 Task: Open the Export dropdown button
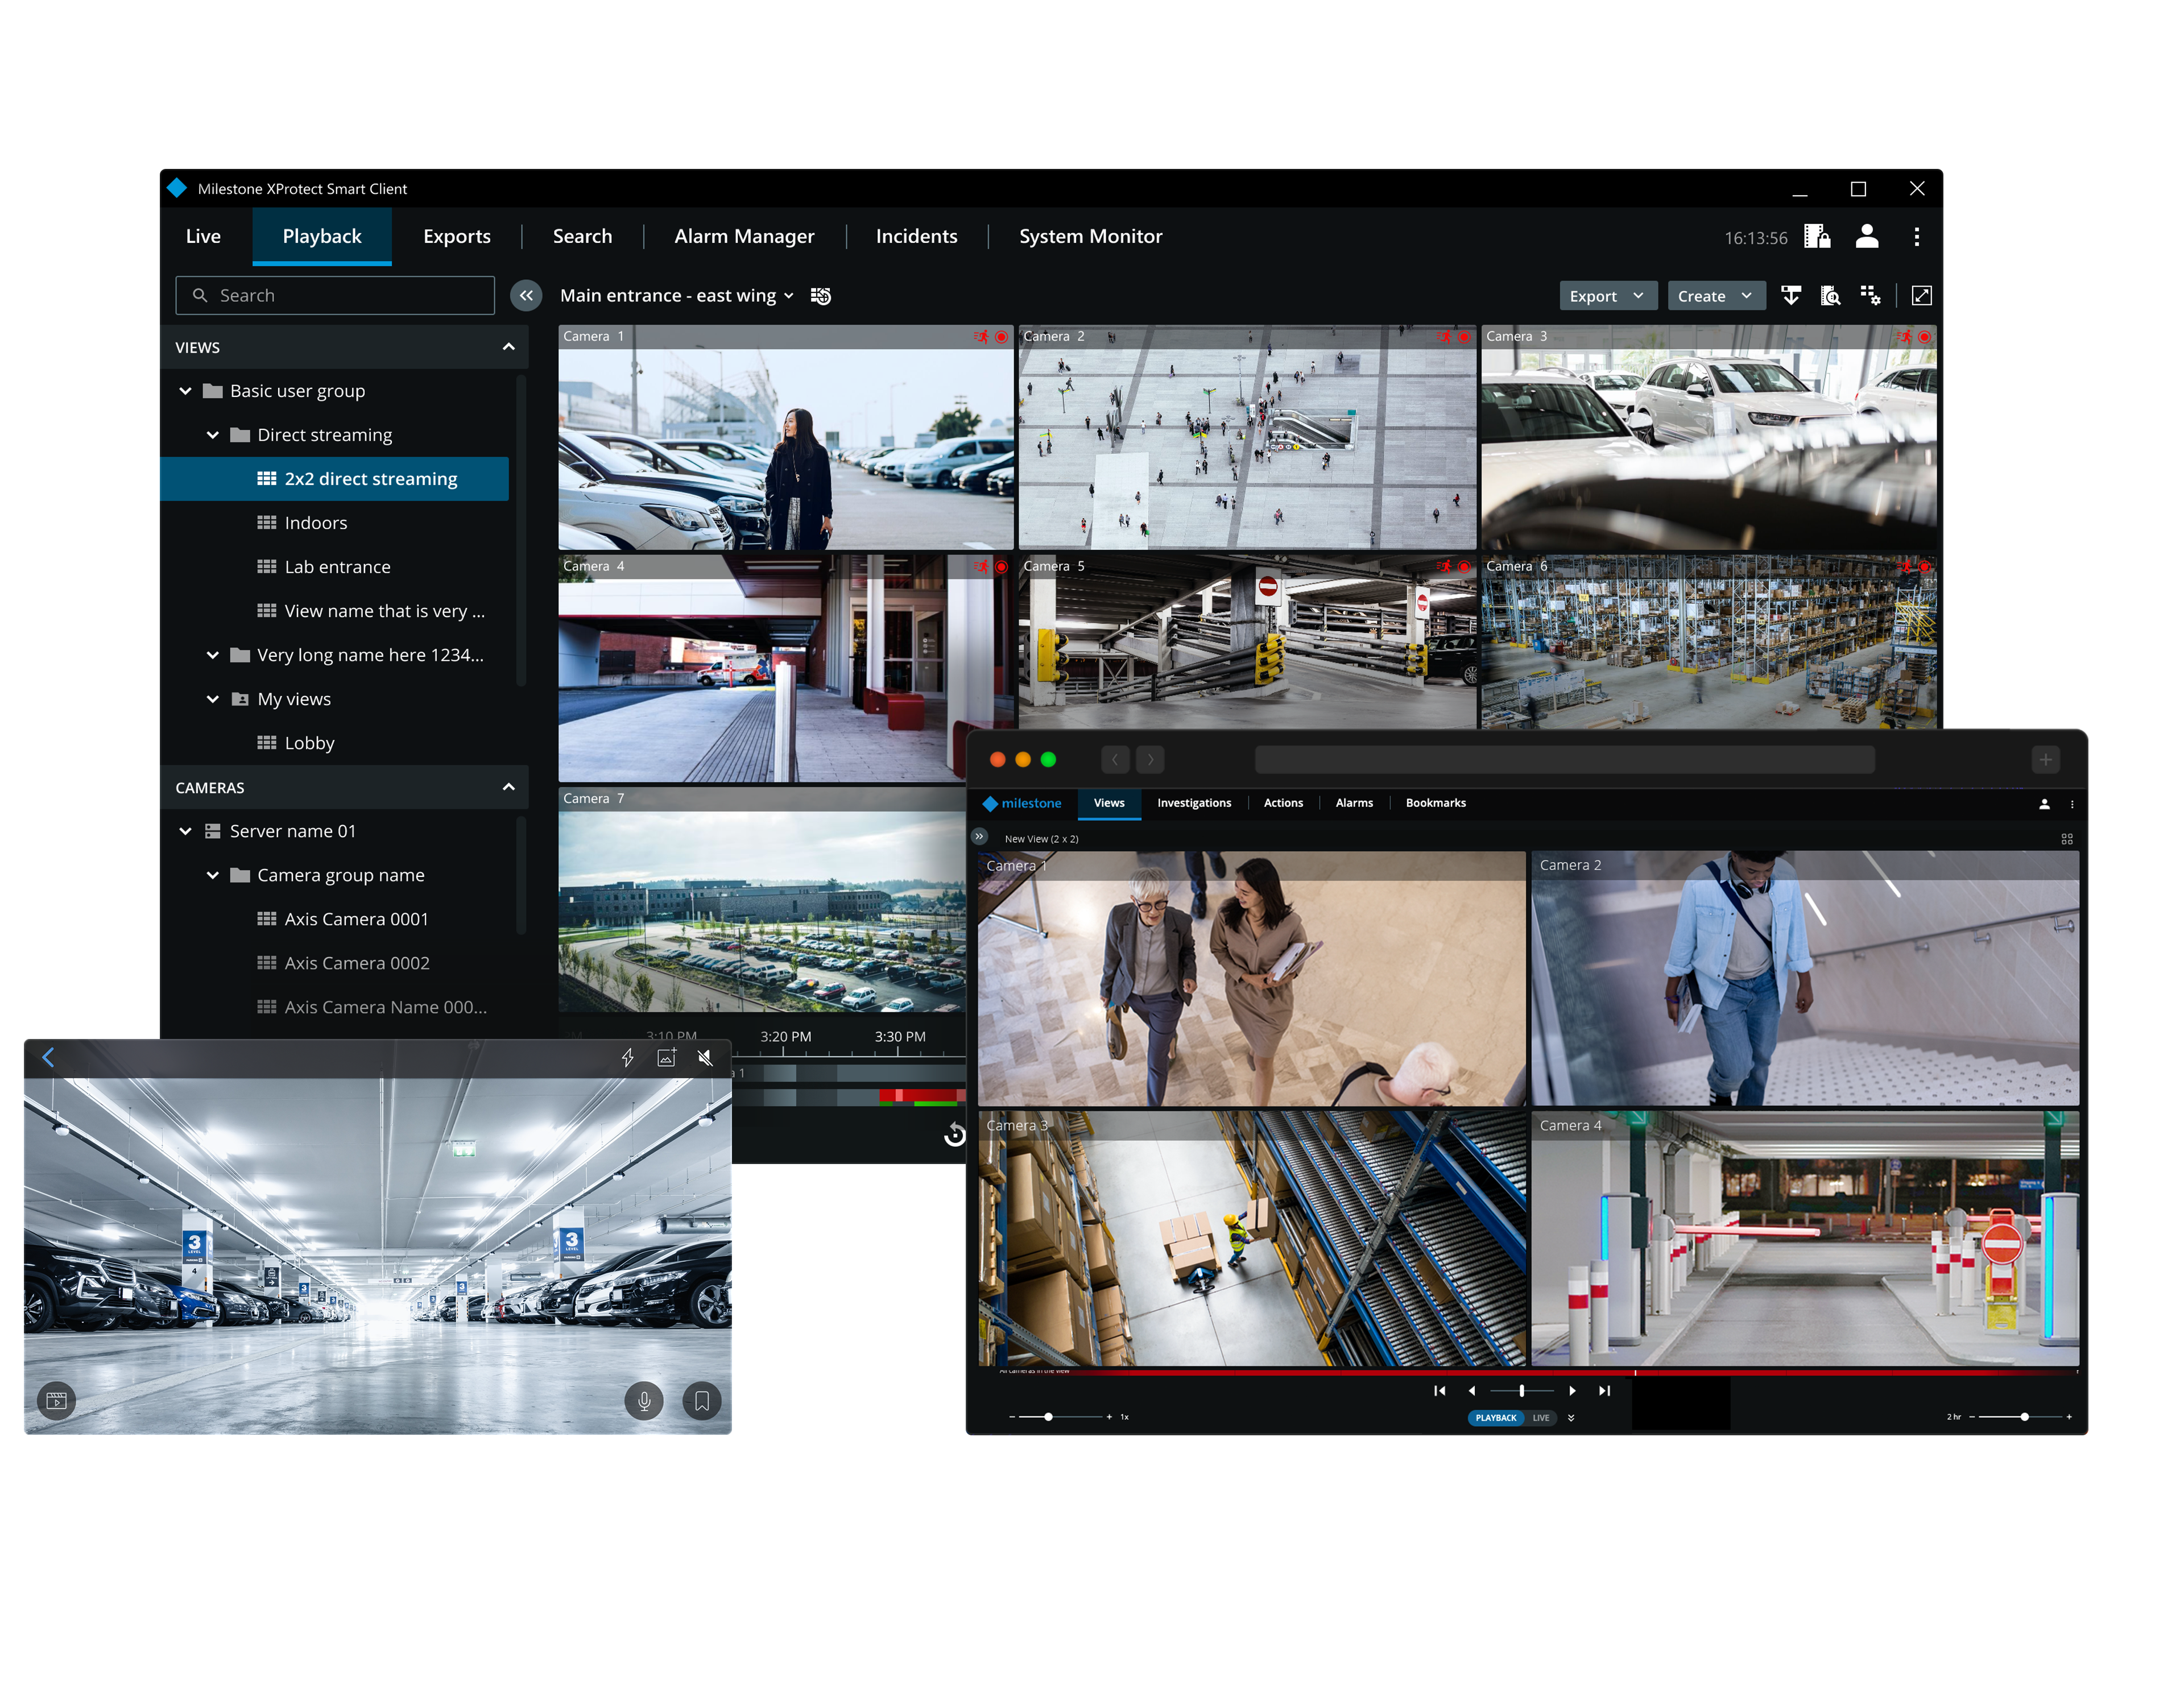[x=1608, y=296]
